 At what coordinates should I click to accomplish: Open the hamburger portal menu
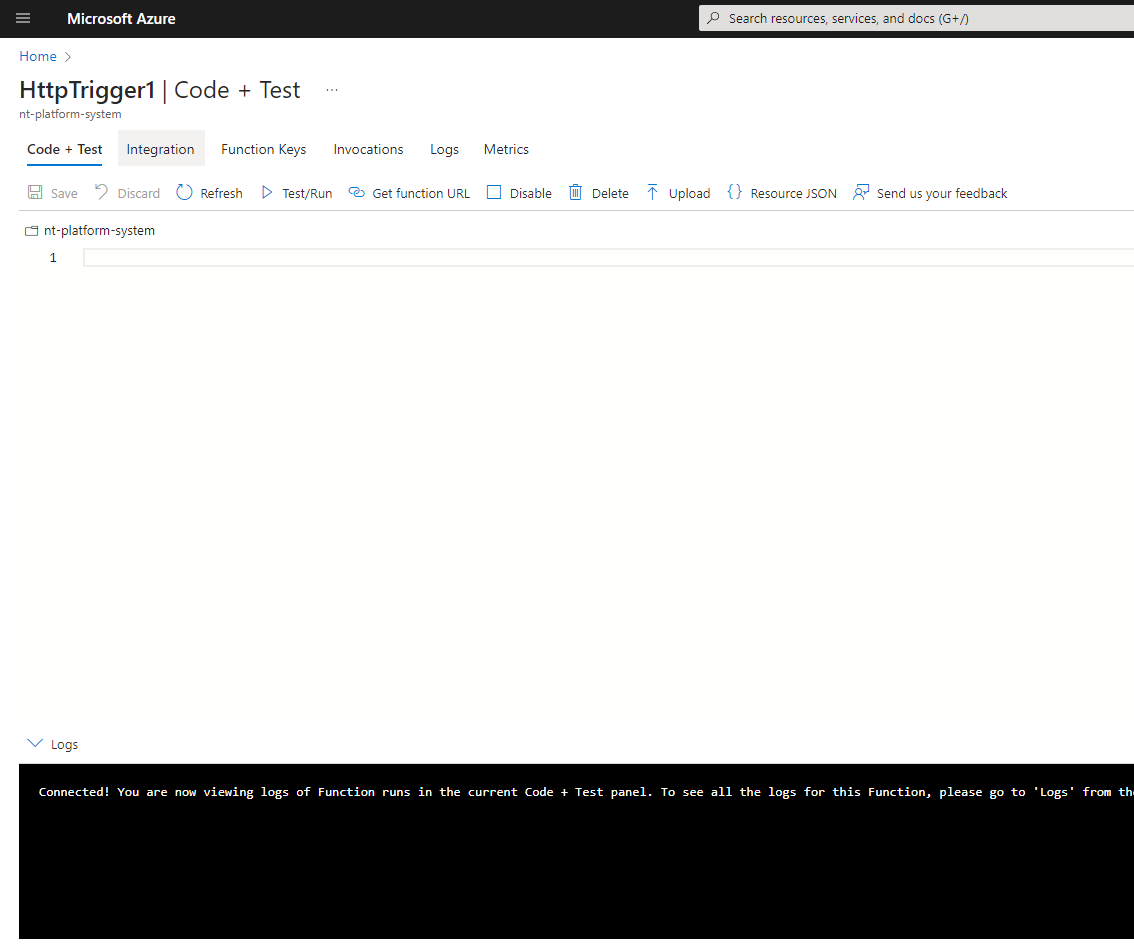point(23,19)
